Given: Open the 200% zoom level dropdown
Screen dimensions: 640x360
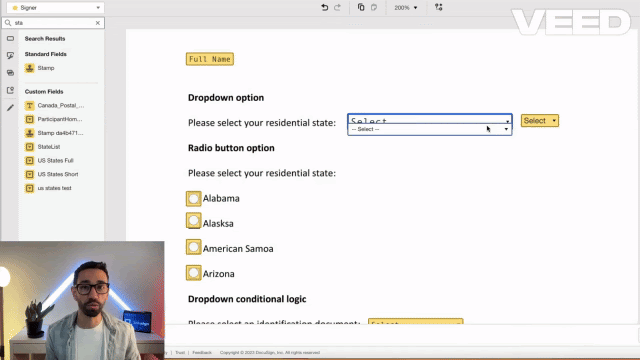Looking at the screenshot, I should [x=406, y=8].
